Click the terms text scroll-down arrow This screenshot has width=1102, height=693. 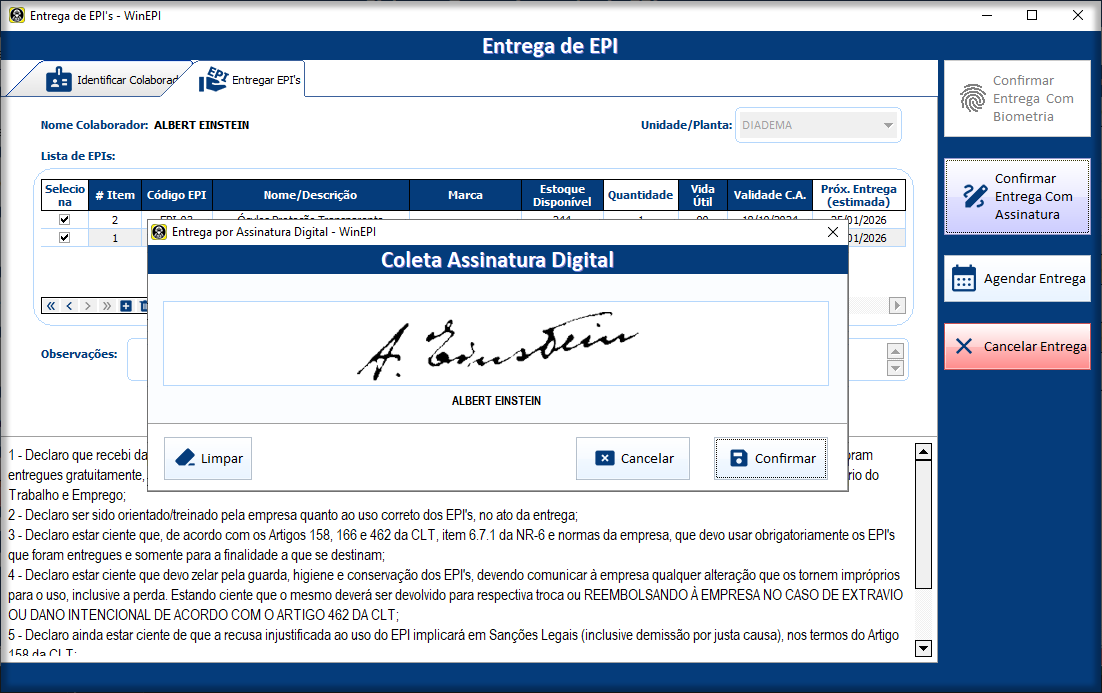click(923, 649)
